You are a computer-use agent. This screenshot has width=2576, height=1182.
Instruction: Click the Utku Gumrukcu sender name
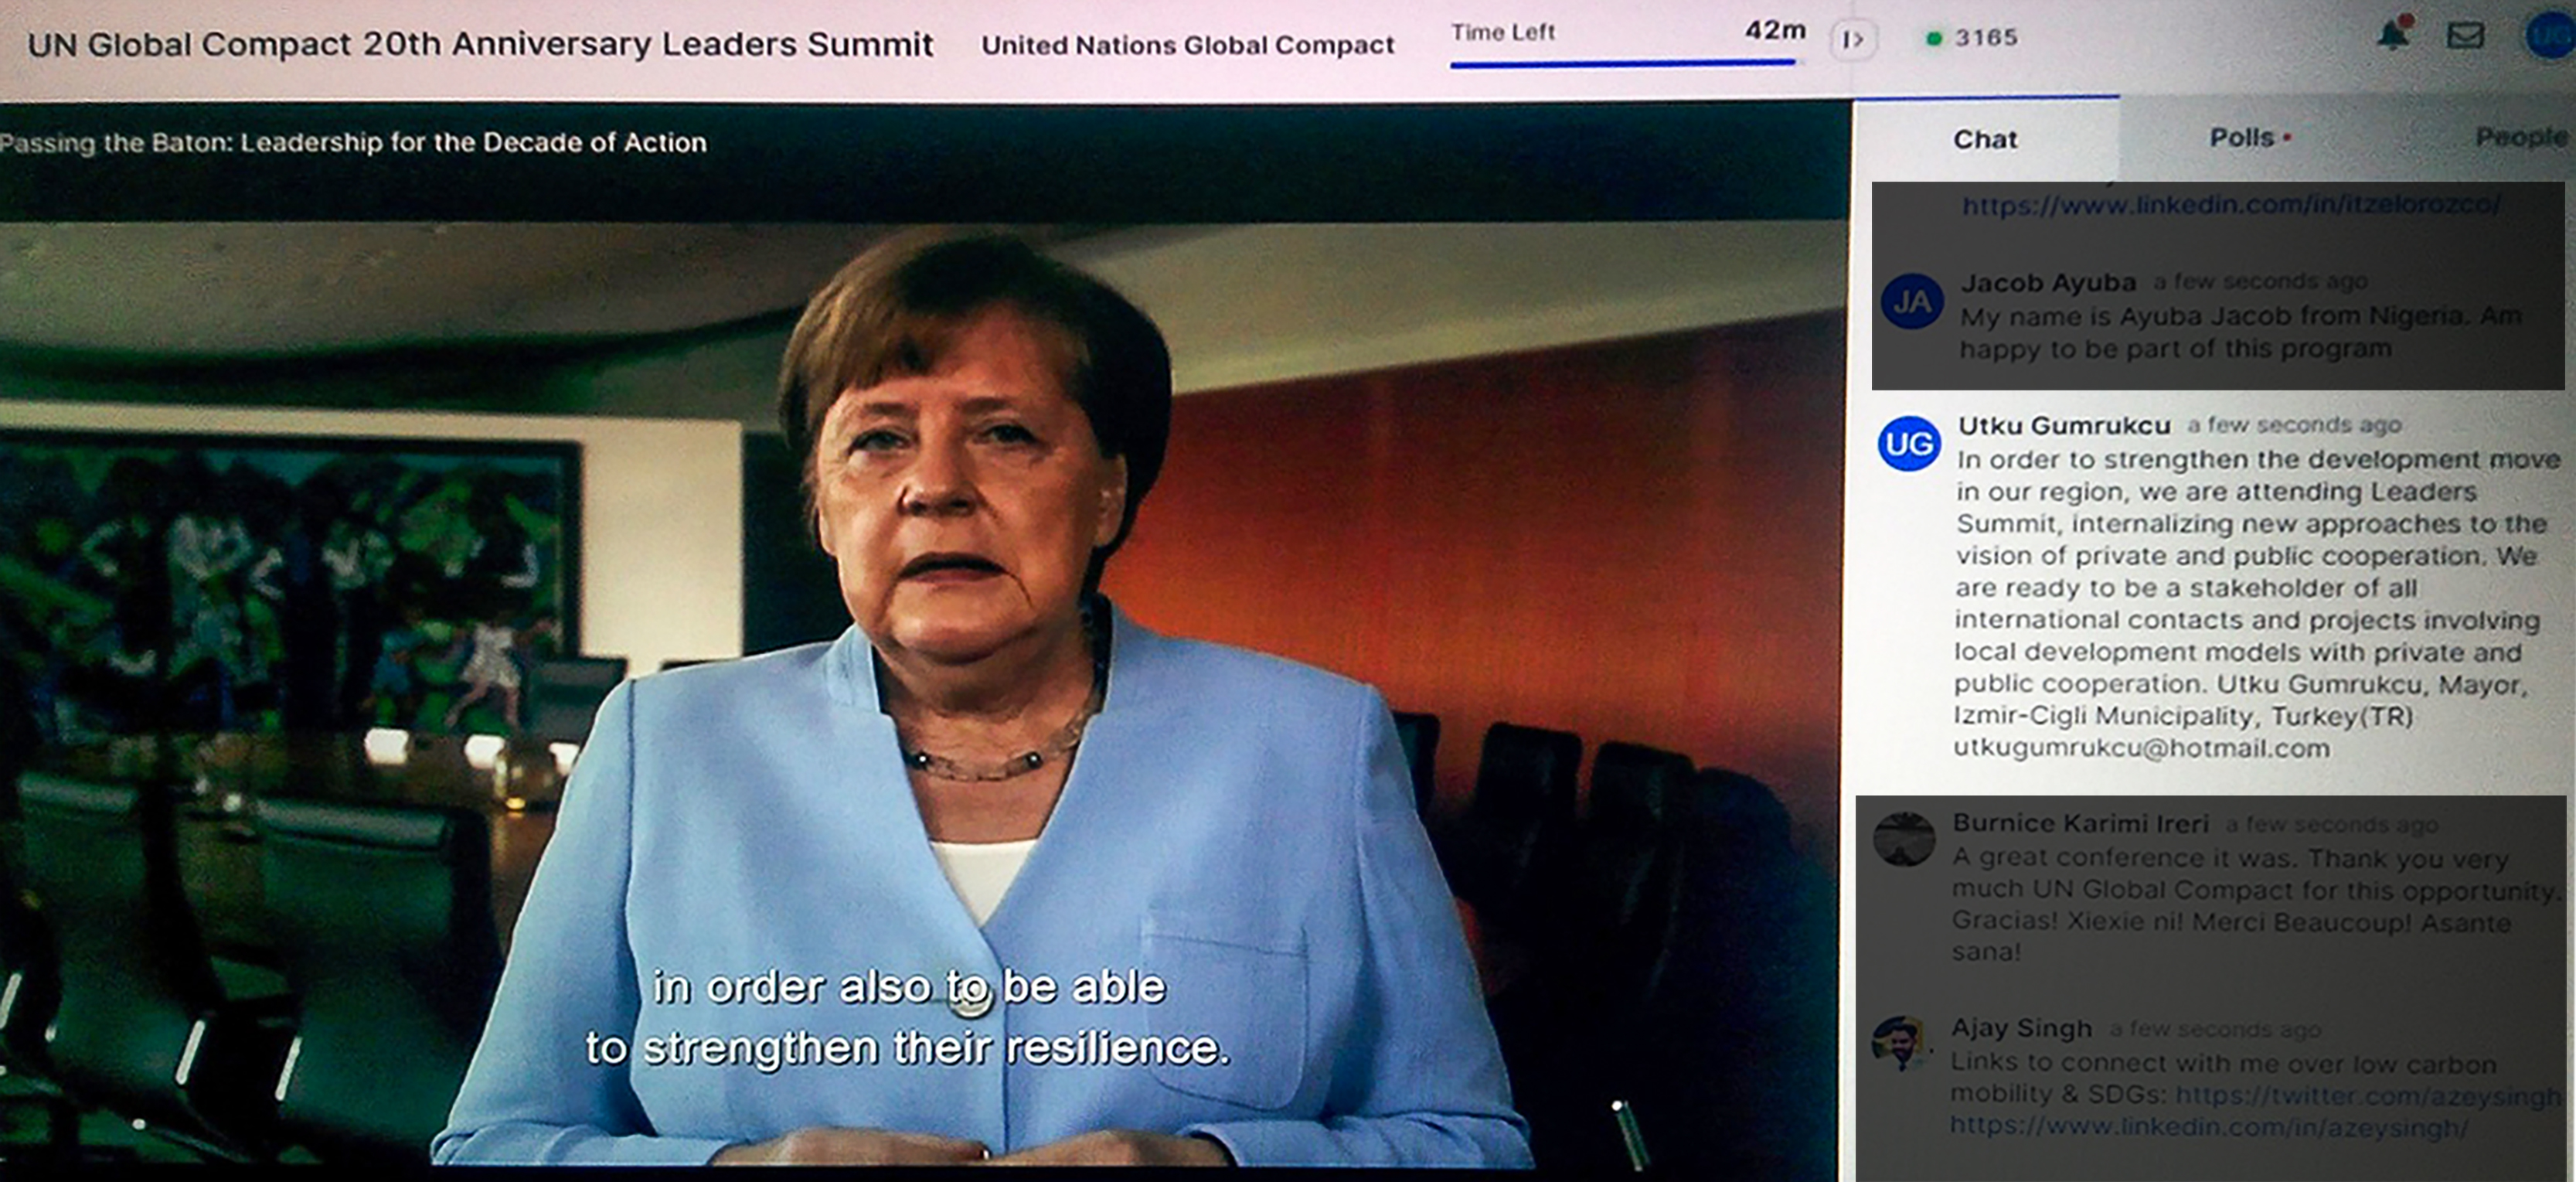2064,426
